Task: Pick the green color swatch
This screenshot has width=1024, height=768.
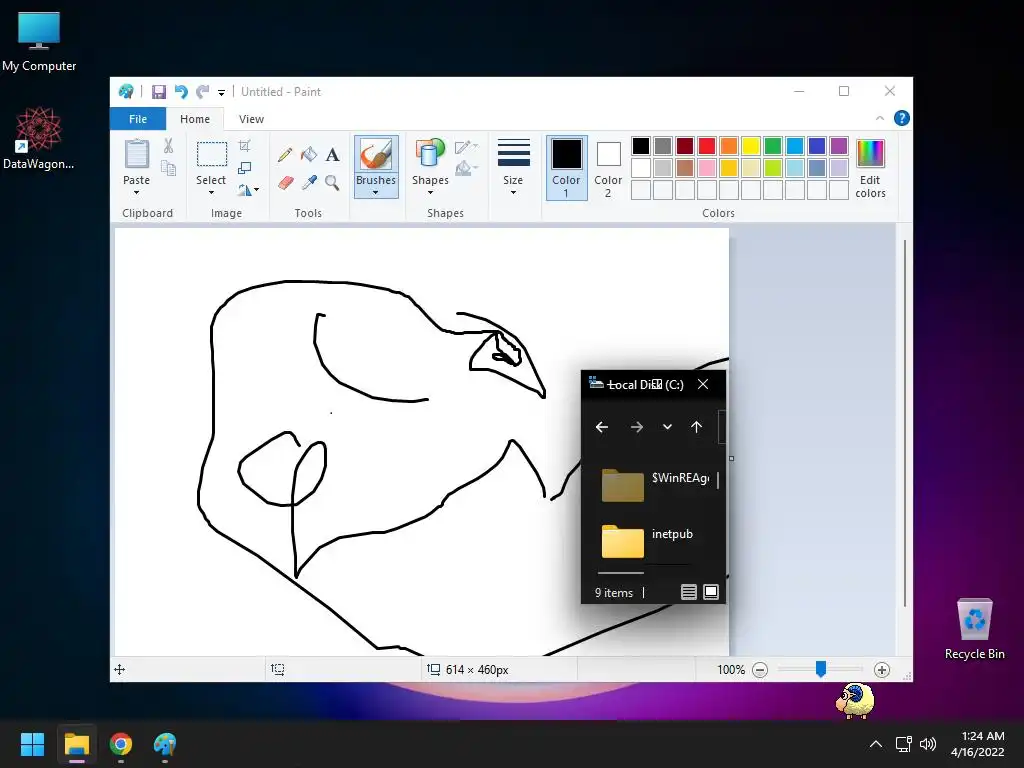Action: point(773,146)
